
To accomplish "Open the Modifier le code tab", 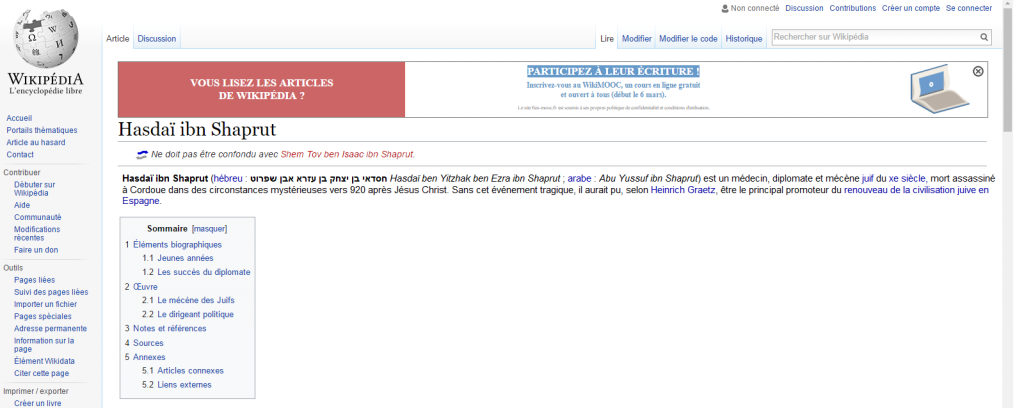I will tap(688, 39).
